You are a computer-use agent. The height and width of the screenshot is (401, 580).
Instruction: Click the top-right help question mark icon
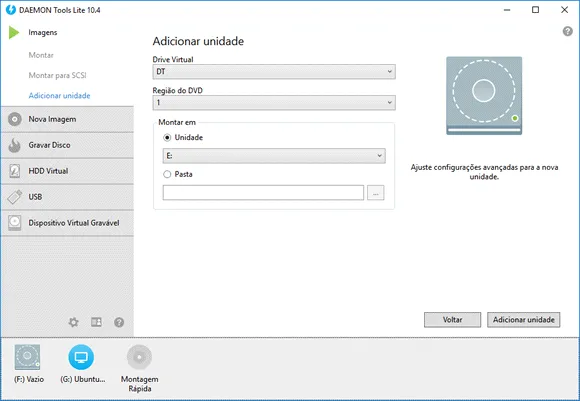[x=568, y=31]
